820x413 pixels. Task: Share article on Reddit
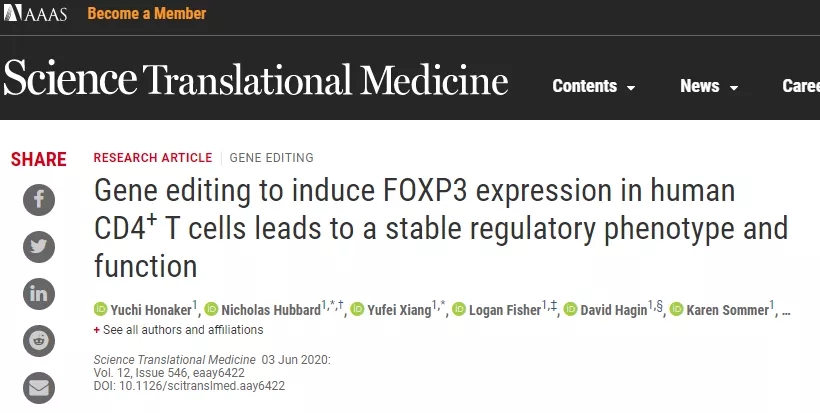pyautogui.click(x=39, y=340)
